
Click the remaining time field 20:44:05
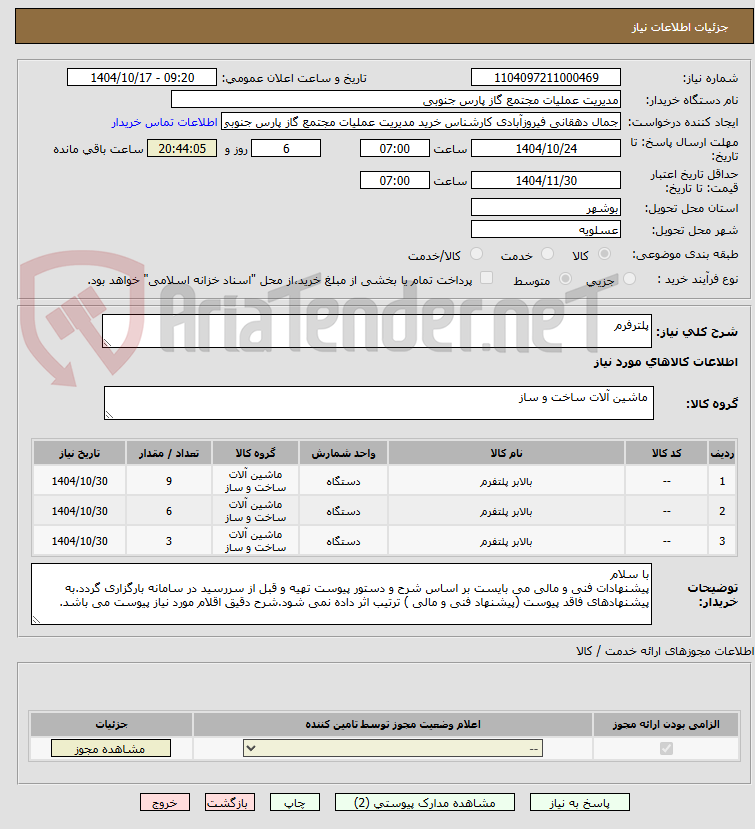[182, 148]
